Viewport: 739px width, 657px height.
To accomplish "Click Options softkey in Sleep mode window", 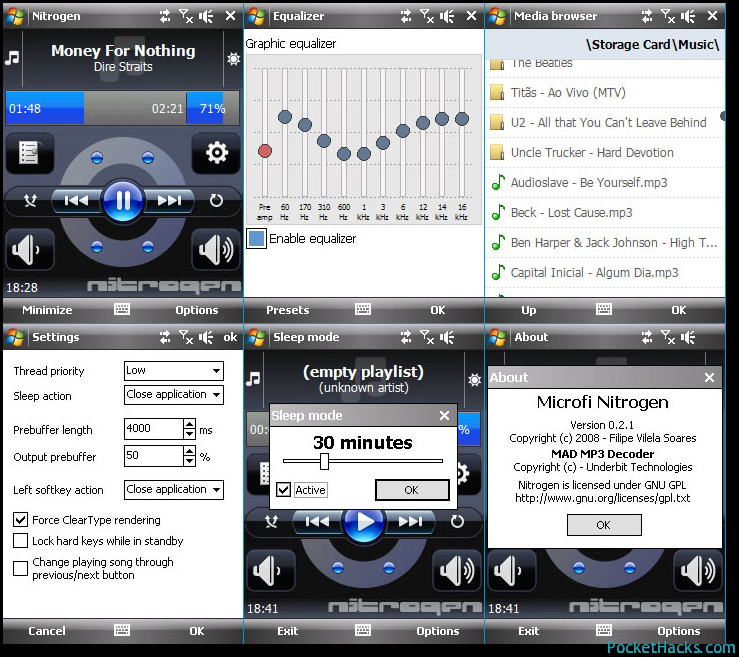I will 438,631.
